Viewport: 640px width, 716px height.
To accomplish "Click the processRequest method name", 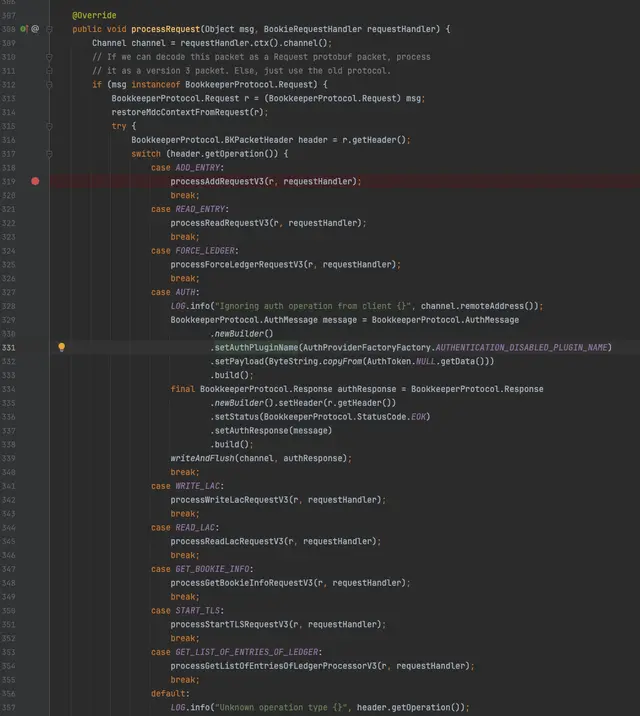I will pos(166,29).
